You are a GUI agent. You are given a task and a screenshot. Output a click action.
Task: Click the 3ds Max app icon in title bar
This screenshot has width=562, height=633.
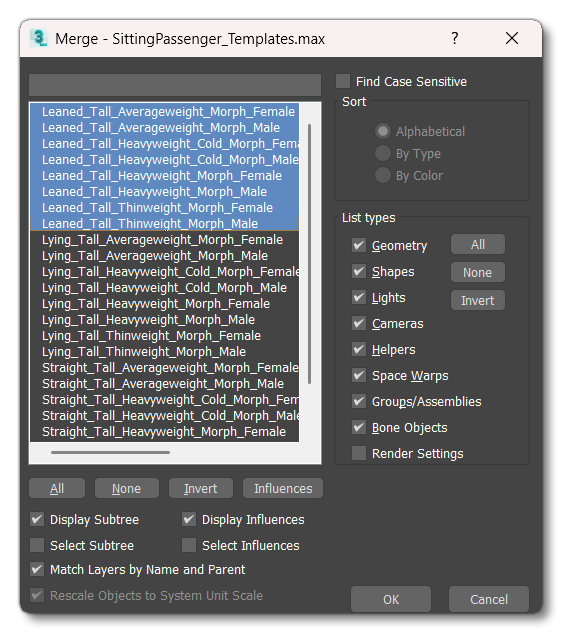pos(39,38)
